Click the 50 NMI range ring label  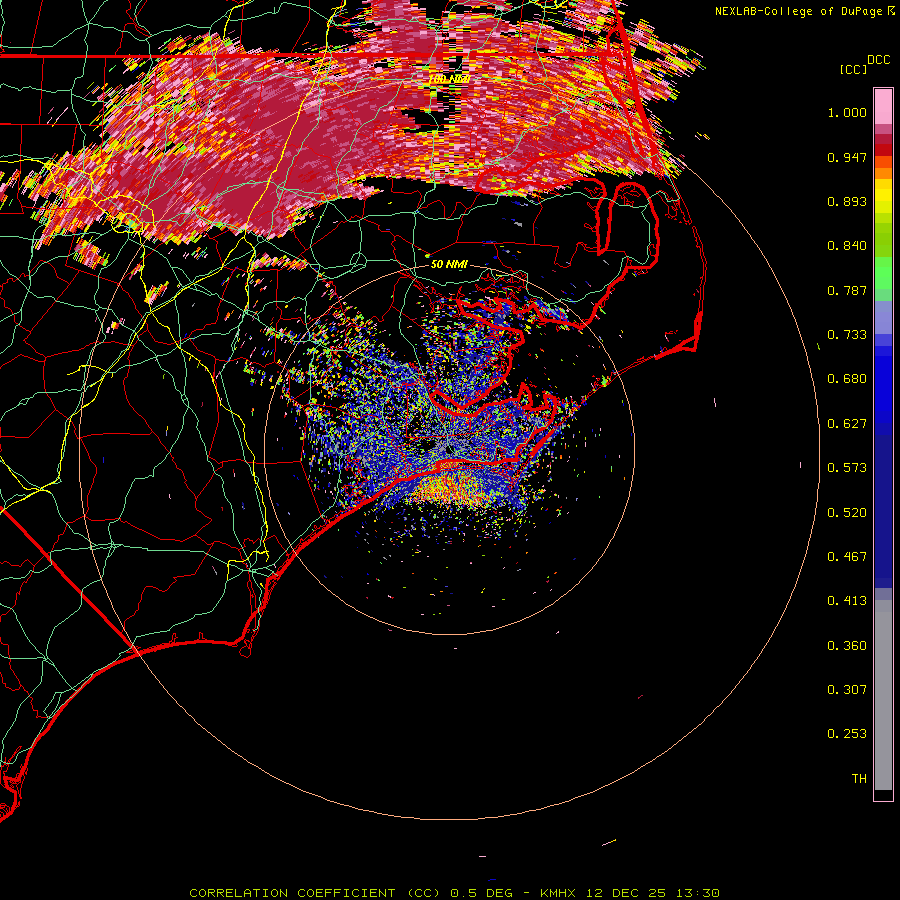(449, 264)
